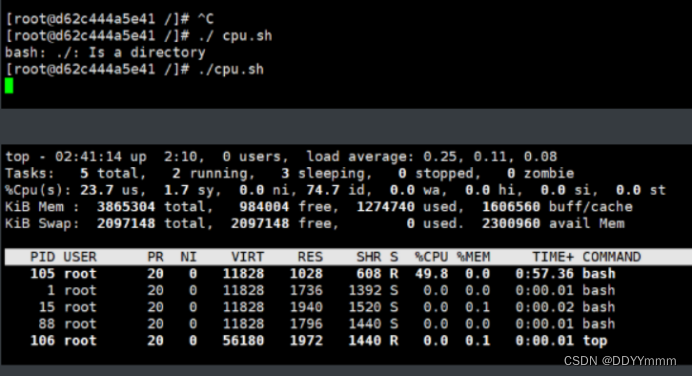Click the %CPU column header
The height and width of the screenshot is (376, 692).
(x=431, y=257)
